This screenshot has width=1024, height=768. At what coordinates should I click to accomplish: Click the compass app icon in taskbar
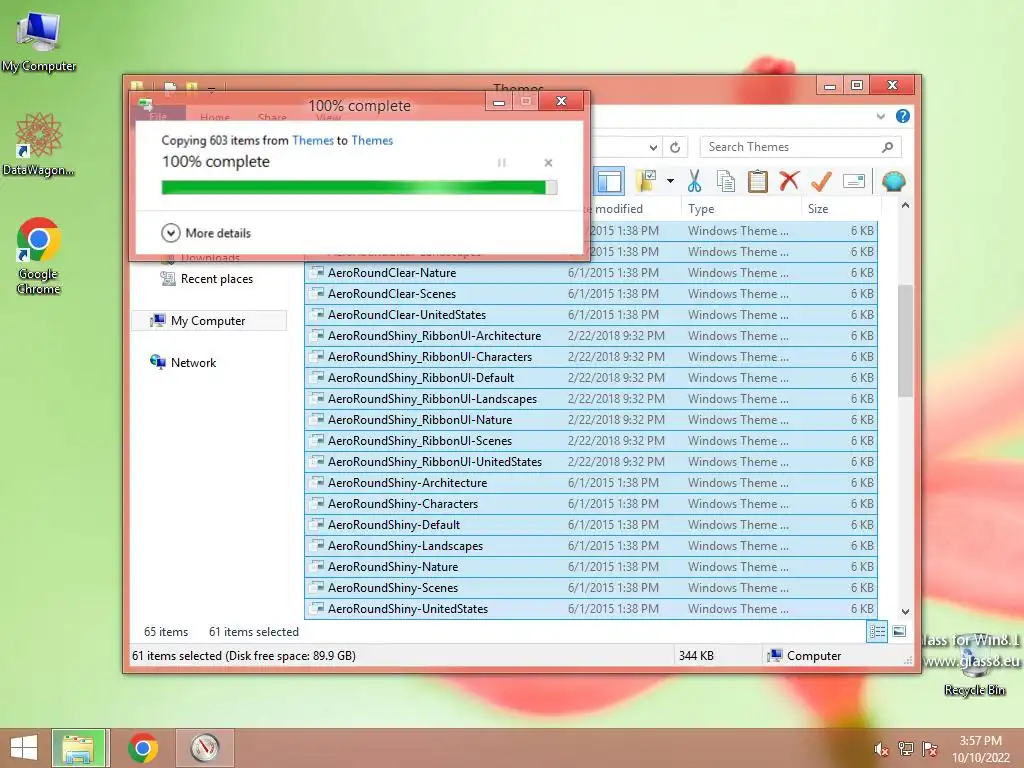pos(204,748)
